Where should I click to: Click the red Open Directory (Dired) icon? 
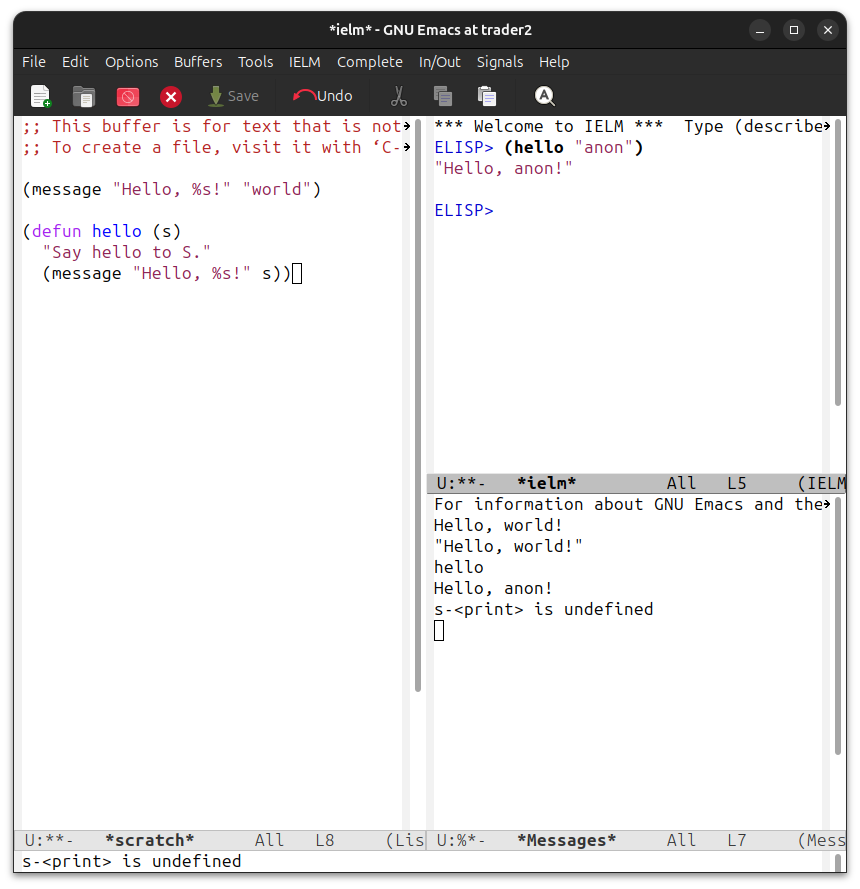[128, 96]
